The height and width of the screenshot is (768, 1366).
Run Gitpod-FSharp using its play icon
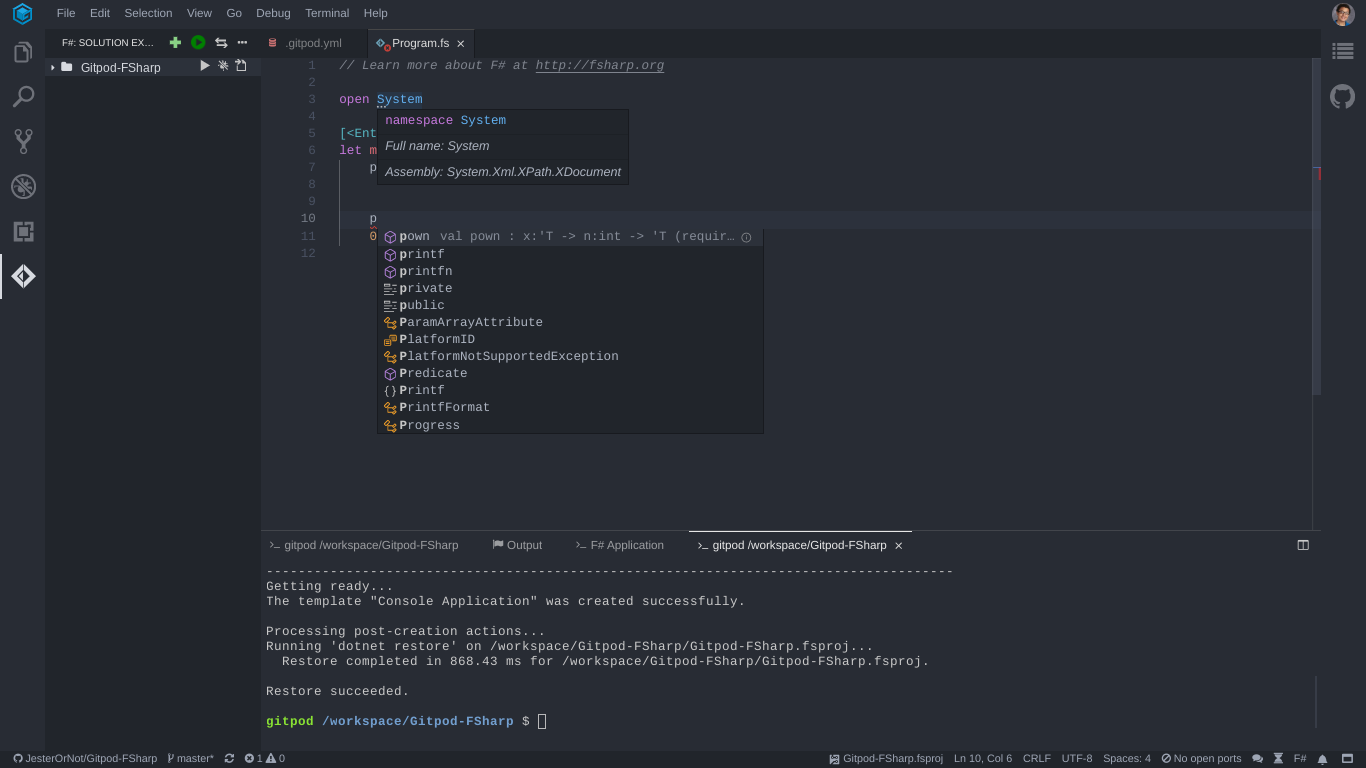pos(204,66)
